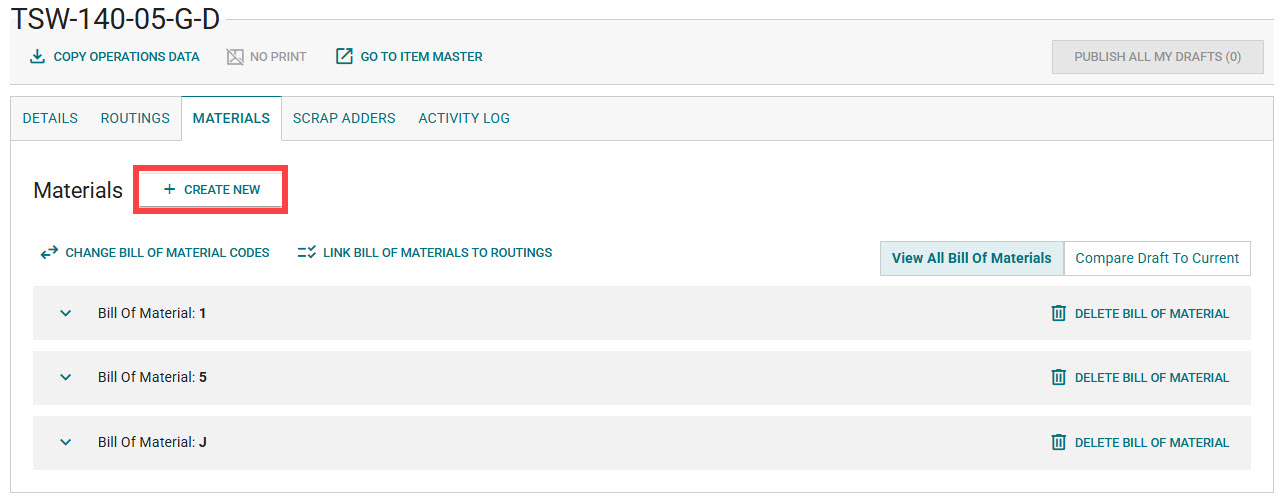Screen dimensions: 1279x502
Task: Go to the Details tab
Action: coord(50,118)
